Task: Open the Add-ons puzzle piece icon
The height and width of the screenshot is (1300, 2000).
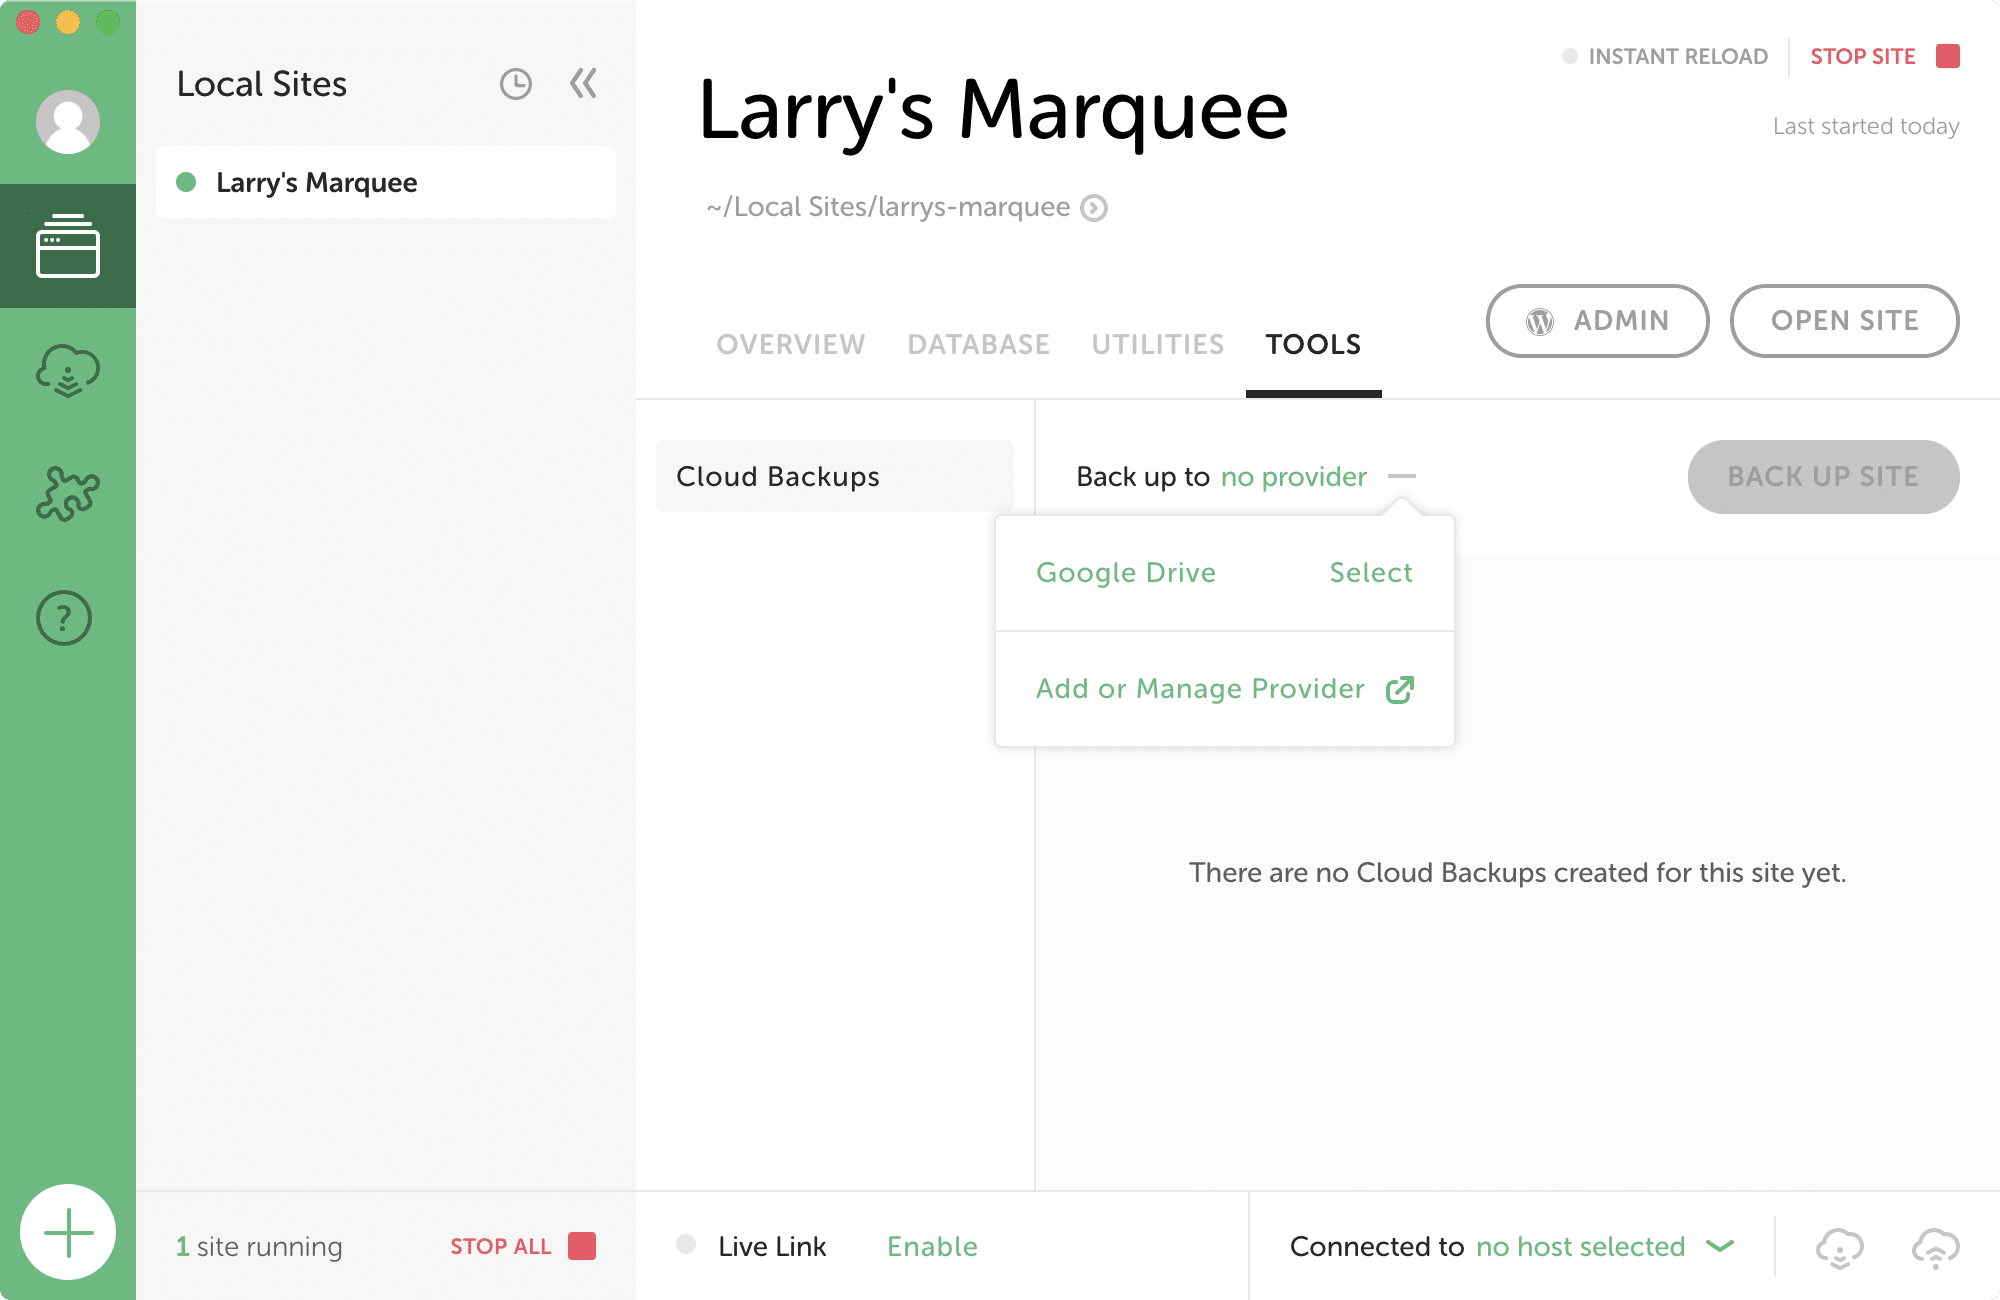Action: point(68,494)
